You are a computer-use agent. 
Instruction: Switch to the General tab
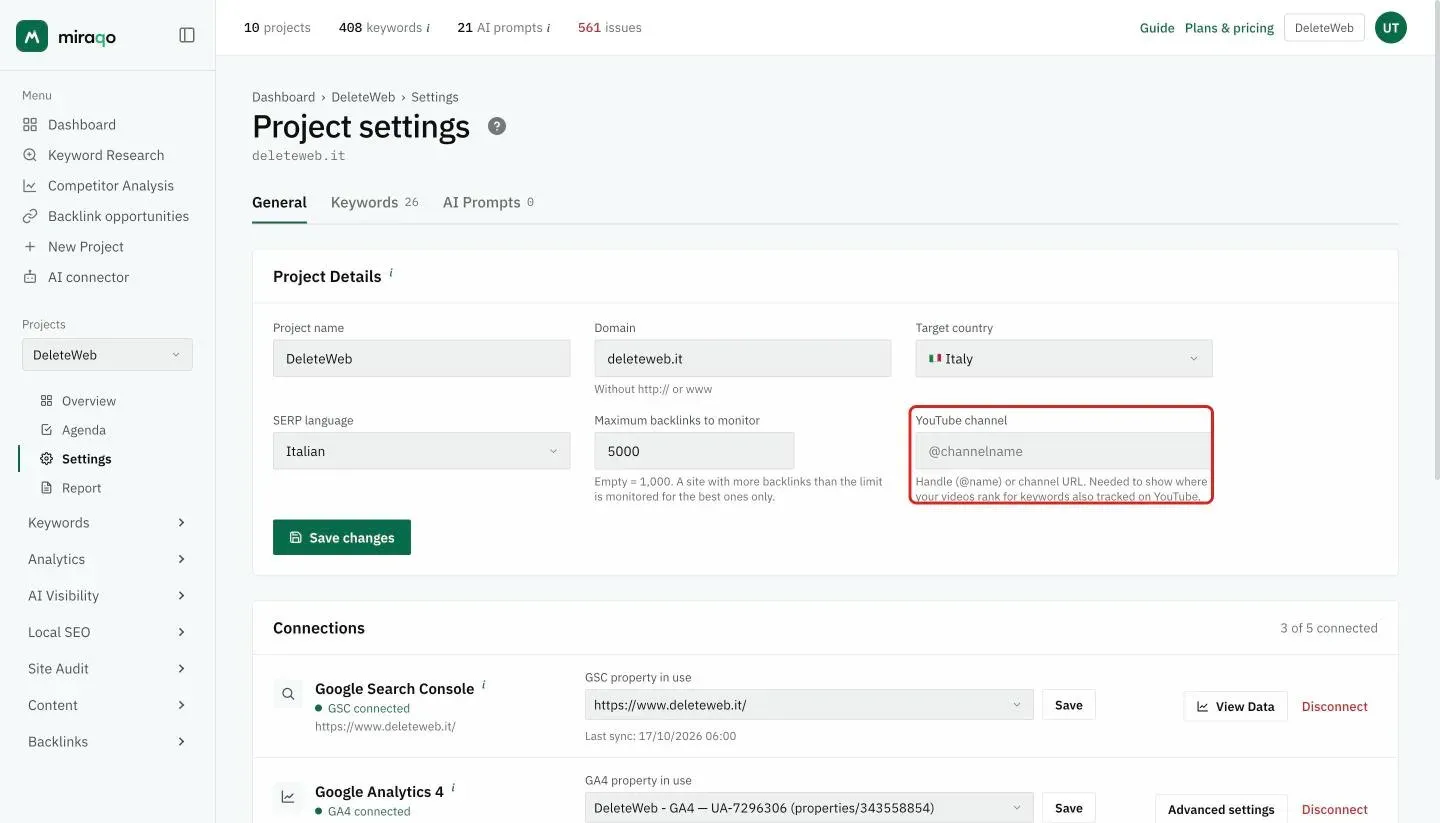pyautogui.click(x=279, y=202)
